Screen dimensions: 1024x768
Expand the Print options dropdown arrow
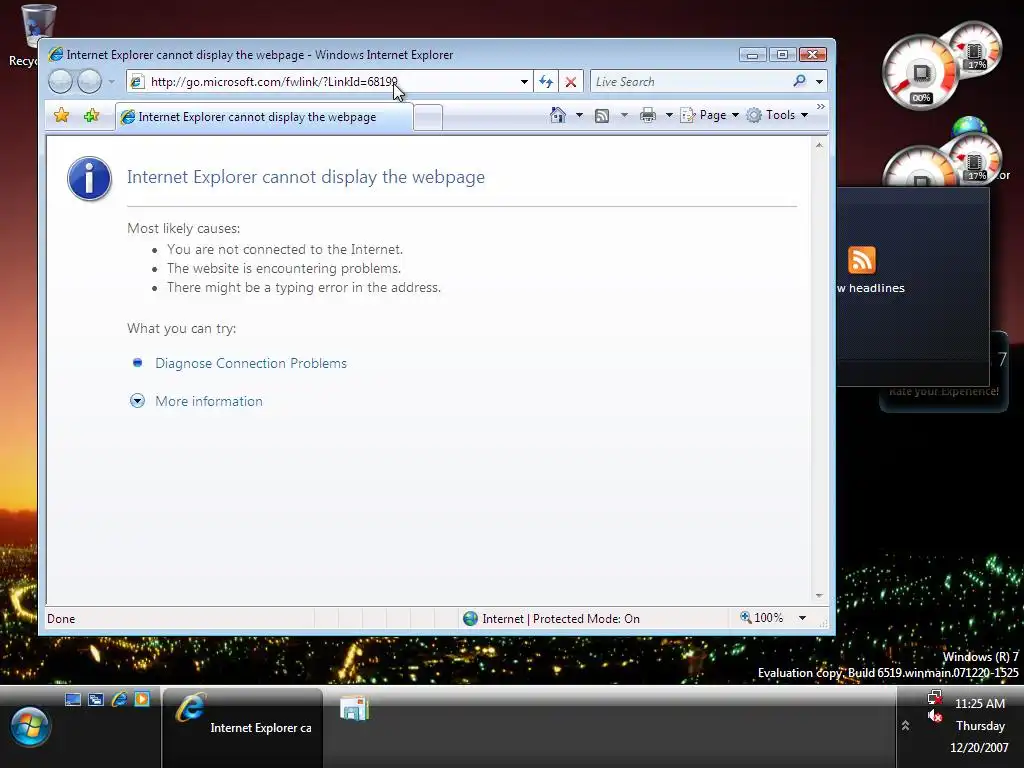pyautogui.click(x=669, y=115)
